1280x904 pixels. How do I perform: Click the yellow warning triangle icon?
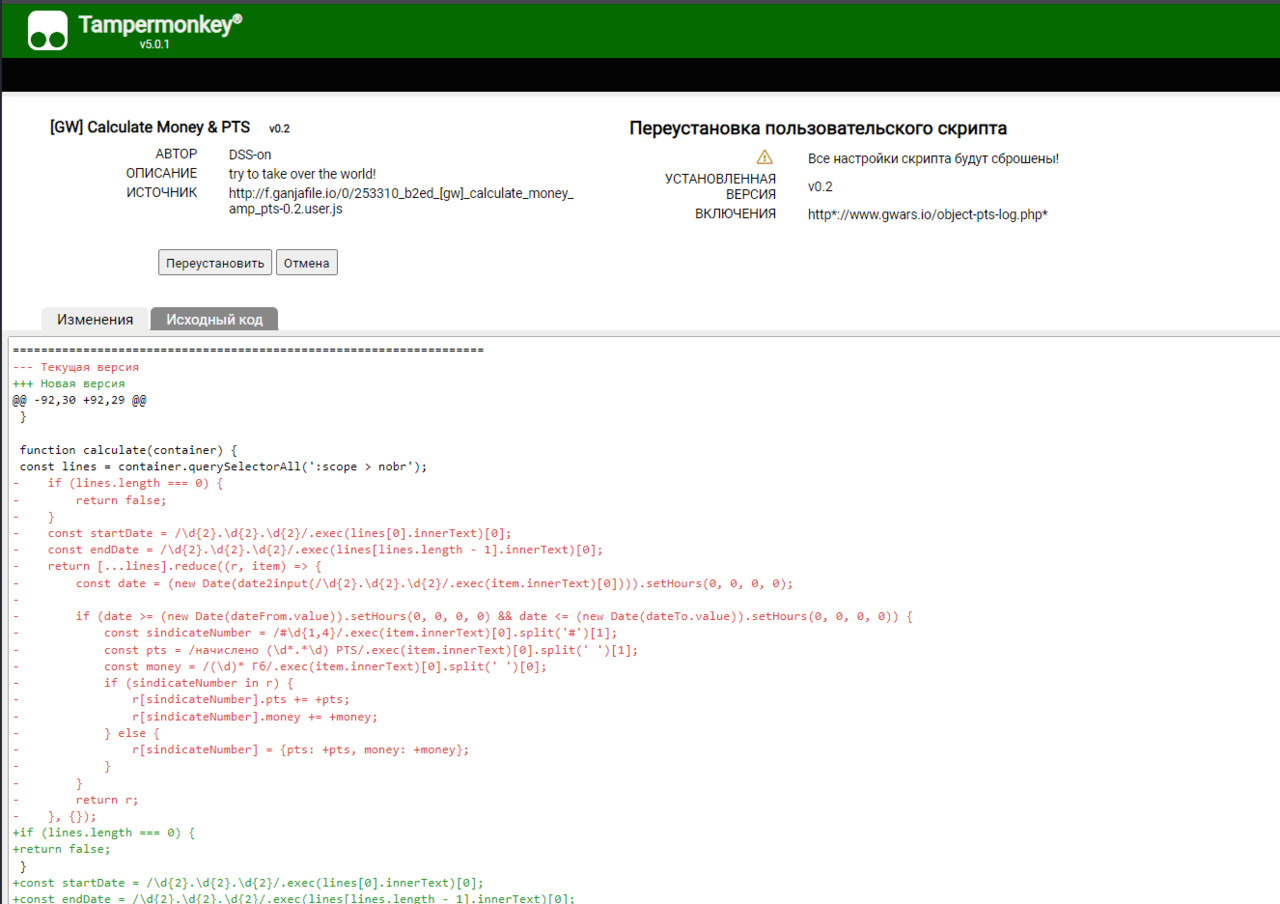tap(765, 157)
